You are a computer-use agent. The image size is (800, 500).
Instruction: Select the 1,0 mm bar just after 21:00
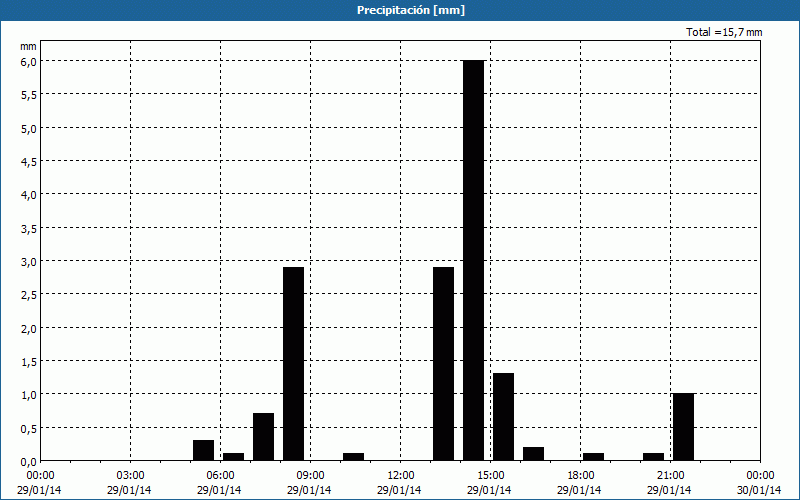click(x=684, y=427)
